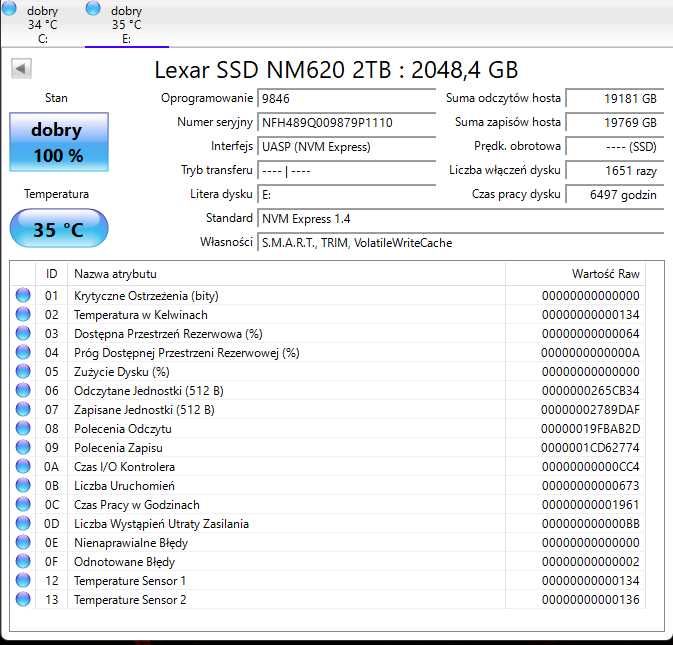The image size is (673, 645).
Task: Click status orb for Temperature Sensor 2 row
Action: pos(23,599)
